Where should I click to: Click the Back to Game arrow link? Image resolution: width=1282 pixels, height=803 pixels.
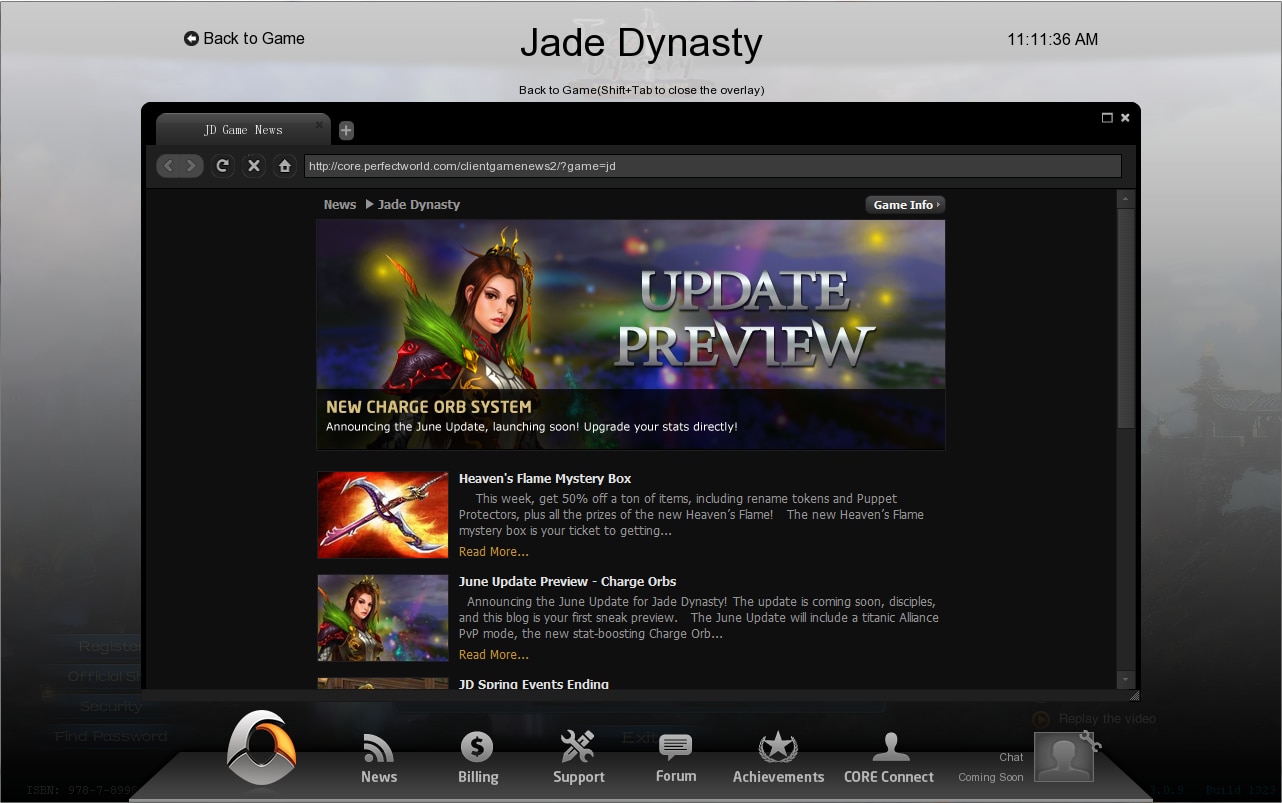[244, 38]
